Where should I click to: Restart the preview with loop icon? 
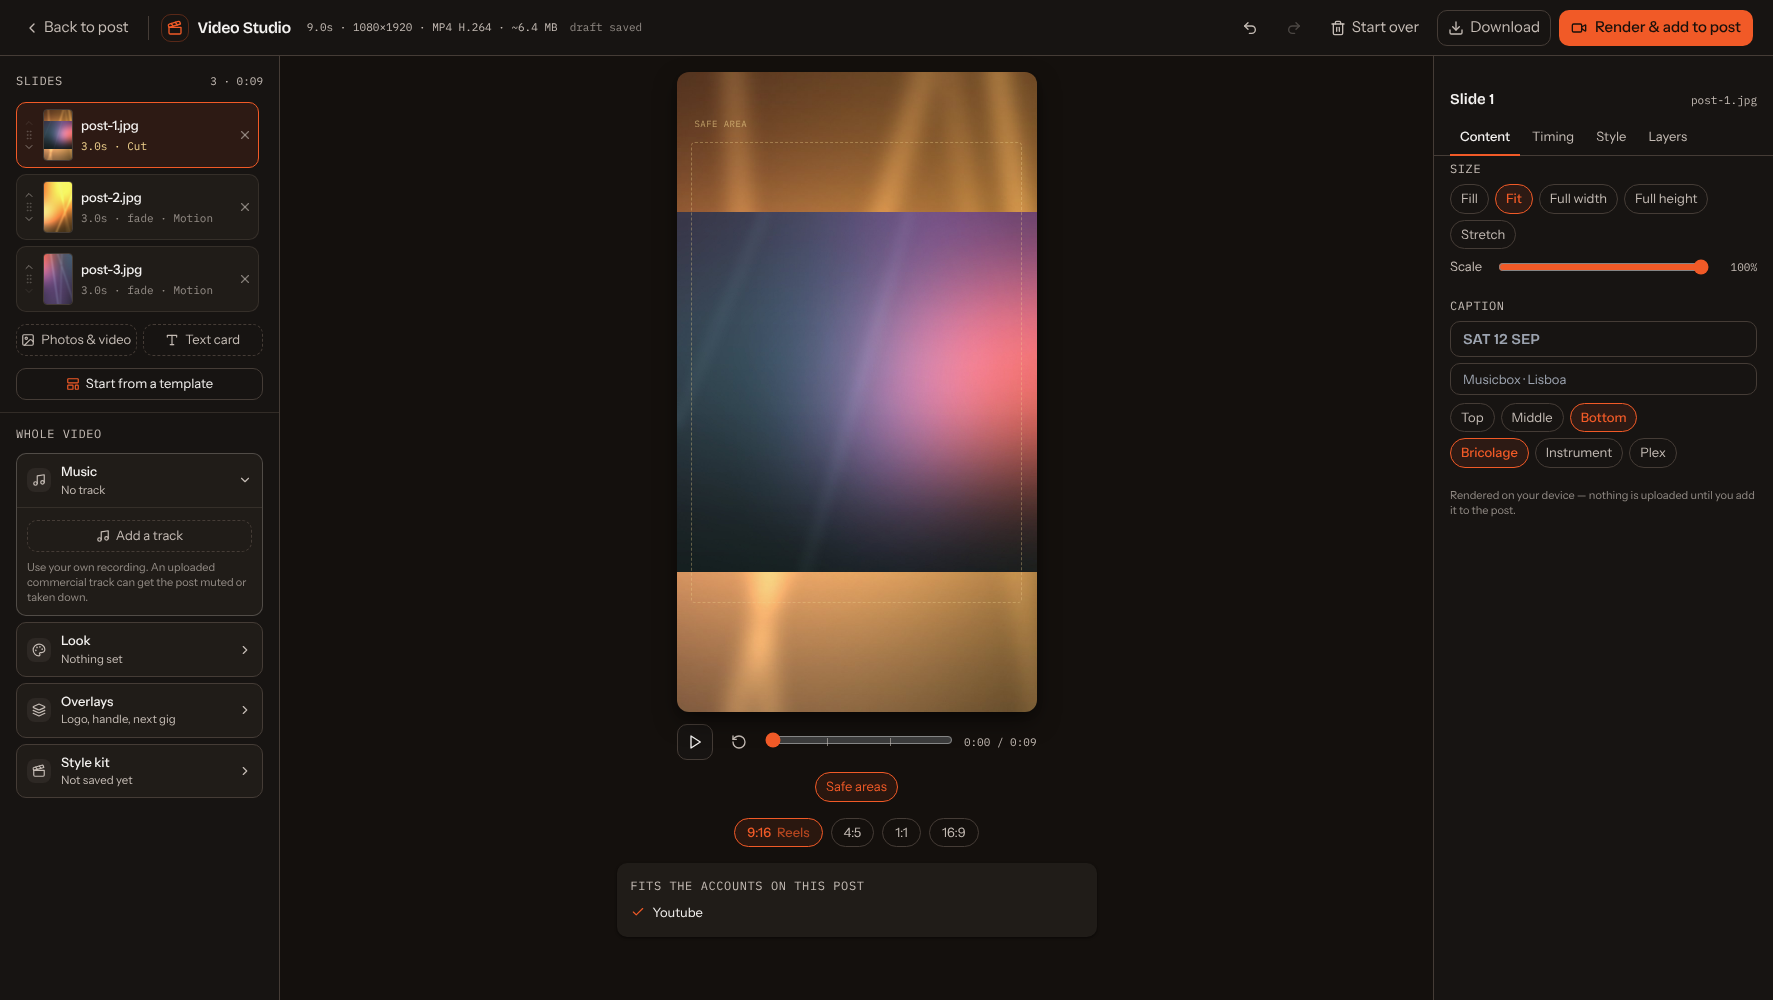coord(739,742)
